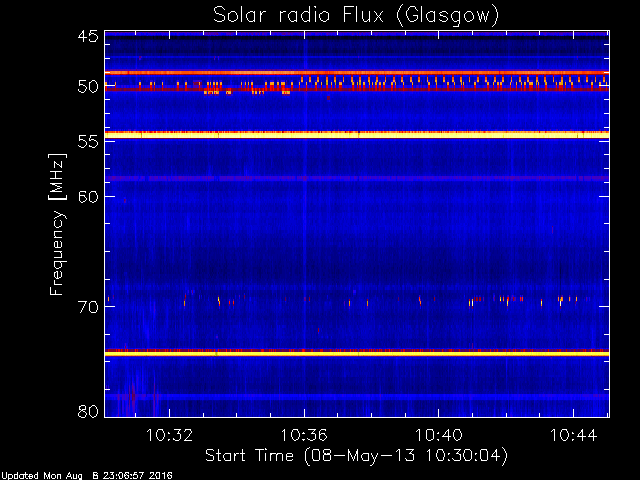Click the "Start Time (08-May-13 10:30:04)" label

pos(356,456)
